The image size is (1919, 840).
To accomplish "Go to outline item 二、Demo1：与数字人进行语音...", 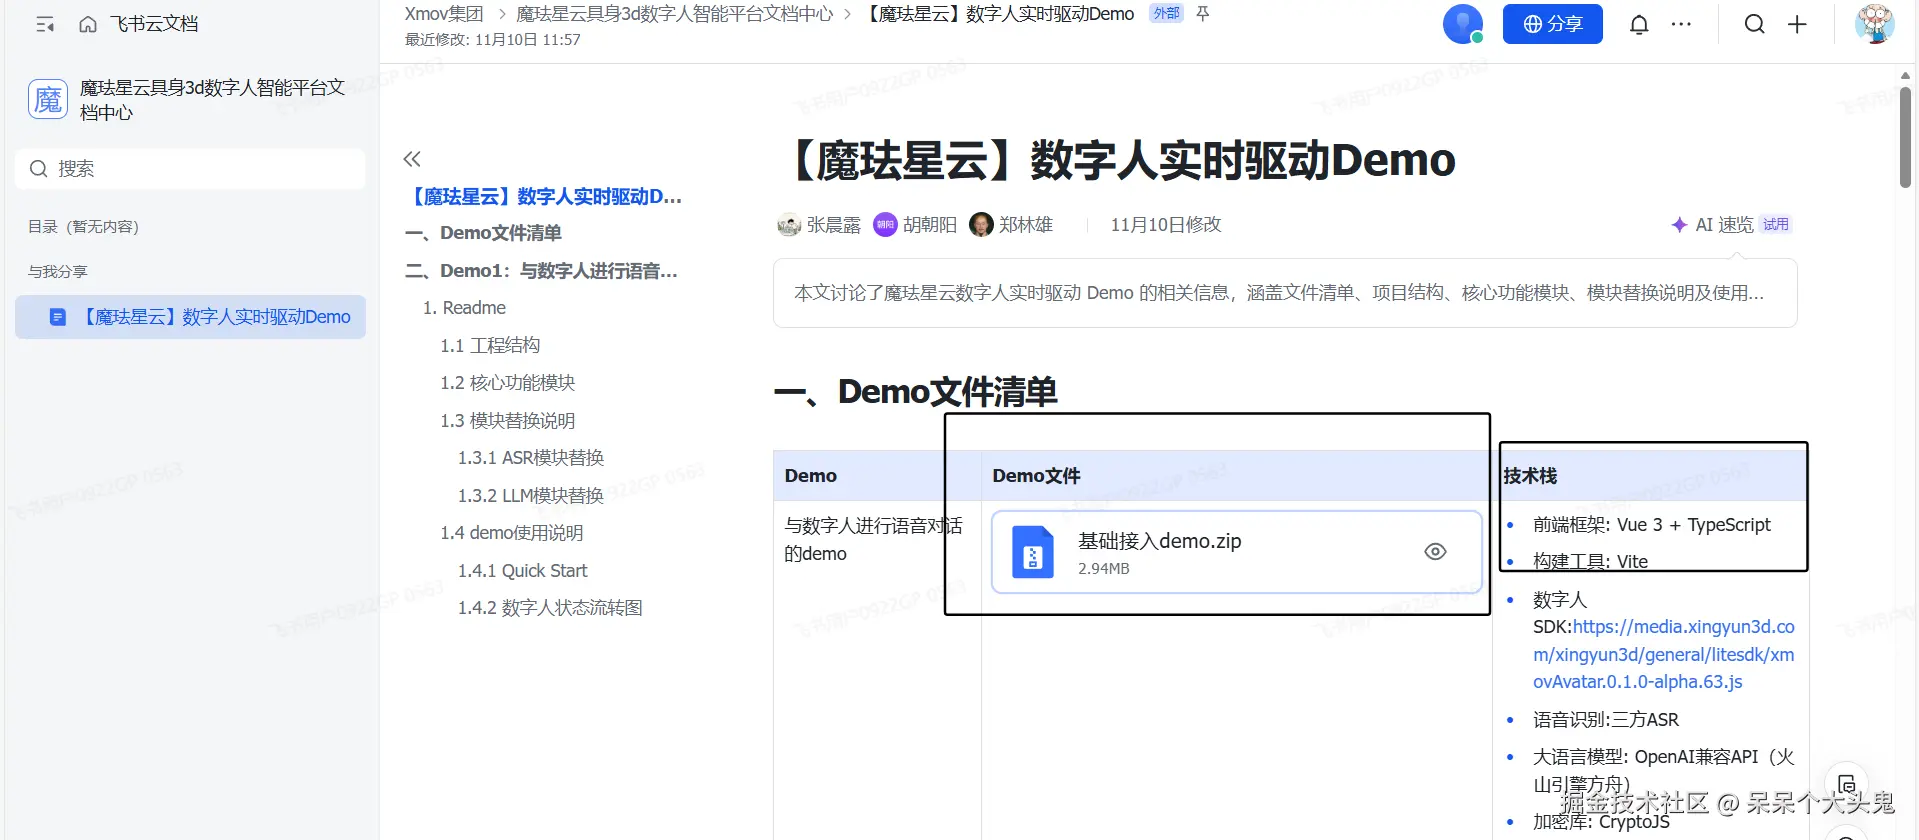I will pyautogui.click(x=541, y=271).
